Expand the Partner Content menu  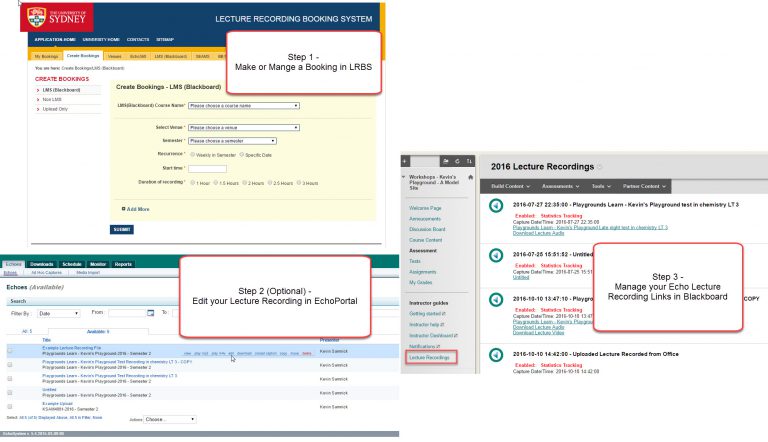(x=644, y=186)
